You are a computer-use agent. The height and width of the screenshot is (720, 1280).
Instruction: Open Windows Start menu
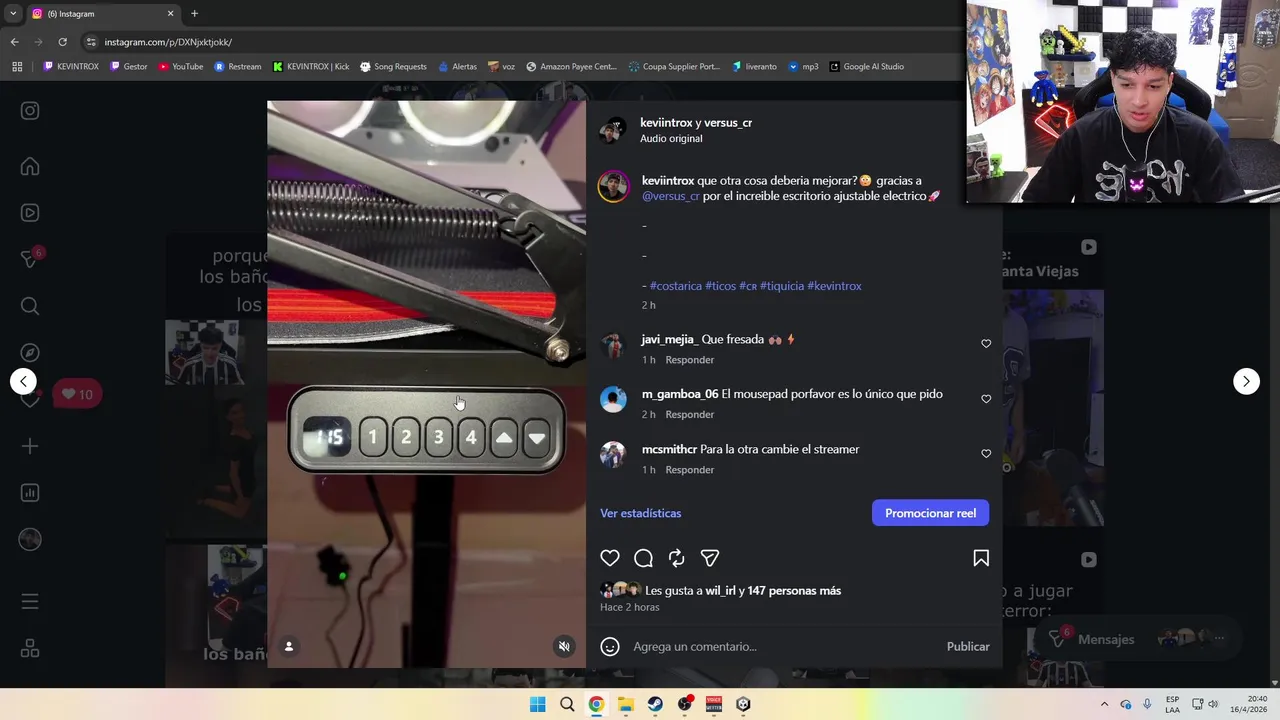pos(538,704)
